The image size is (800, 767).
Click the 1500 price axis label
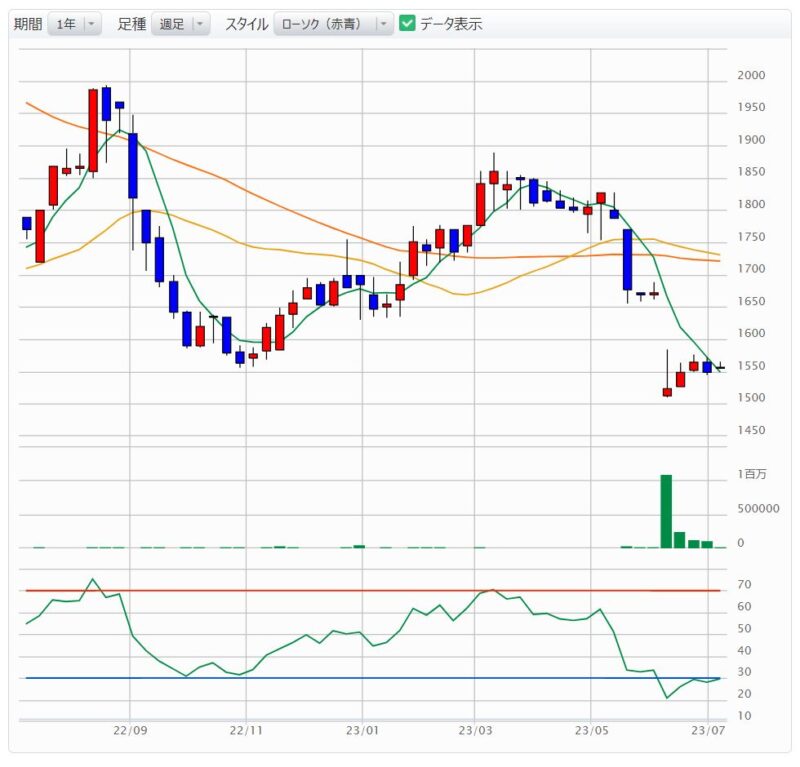pyautogui.click(x=751, y=398)
